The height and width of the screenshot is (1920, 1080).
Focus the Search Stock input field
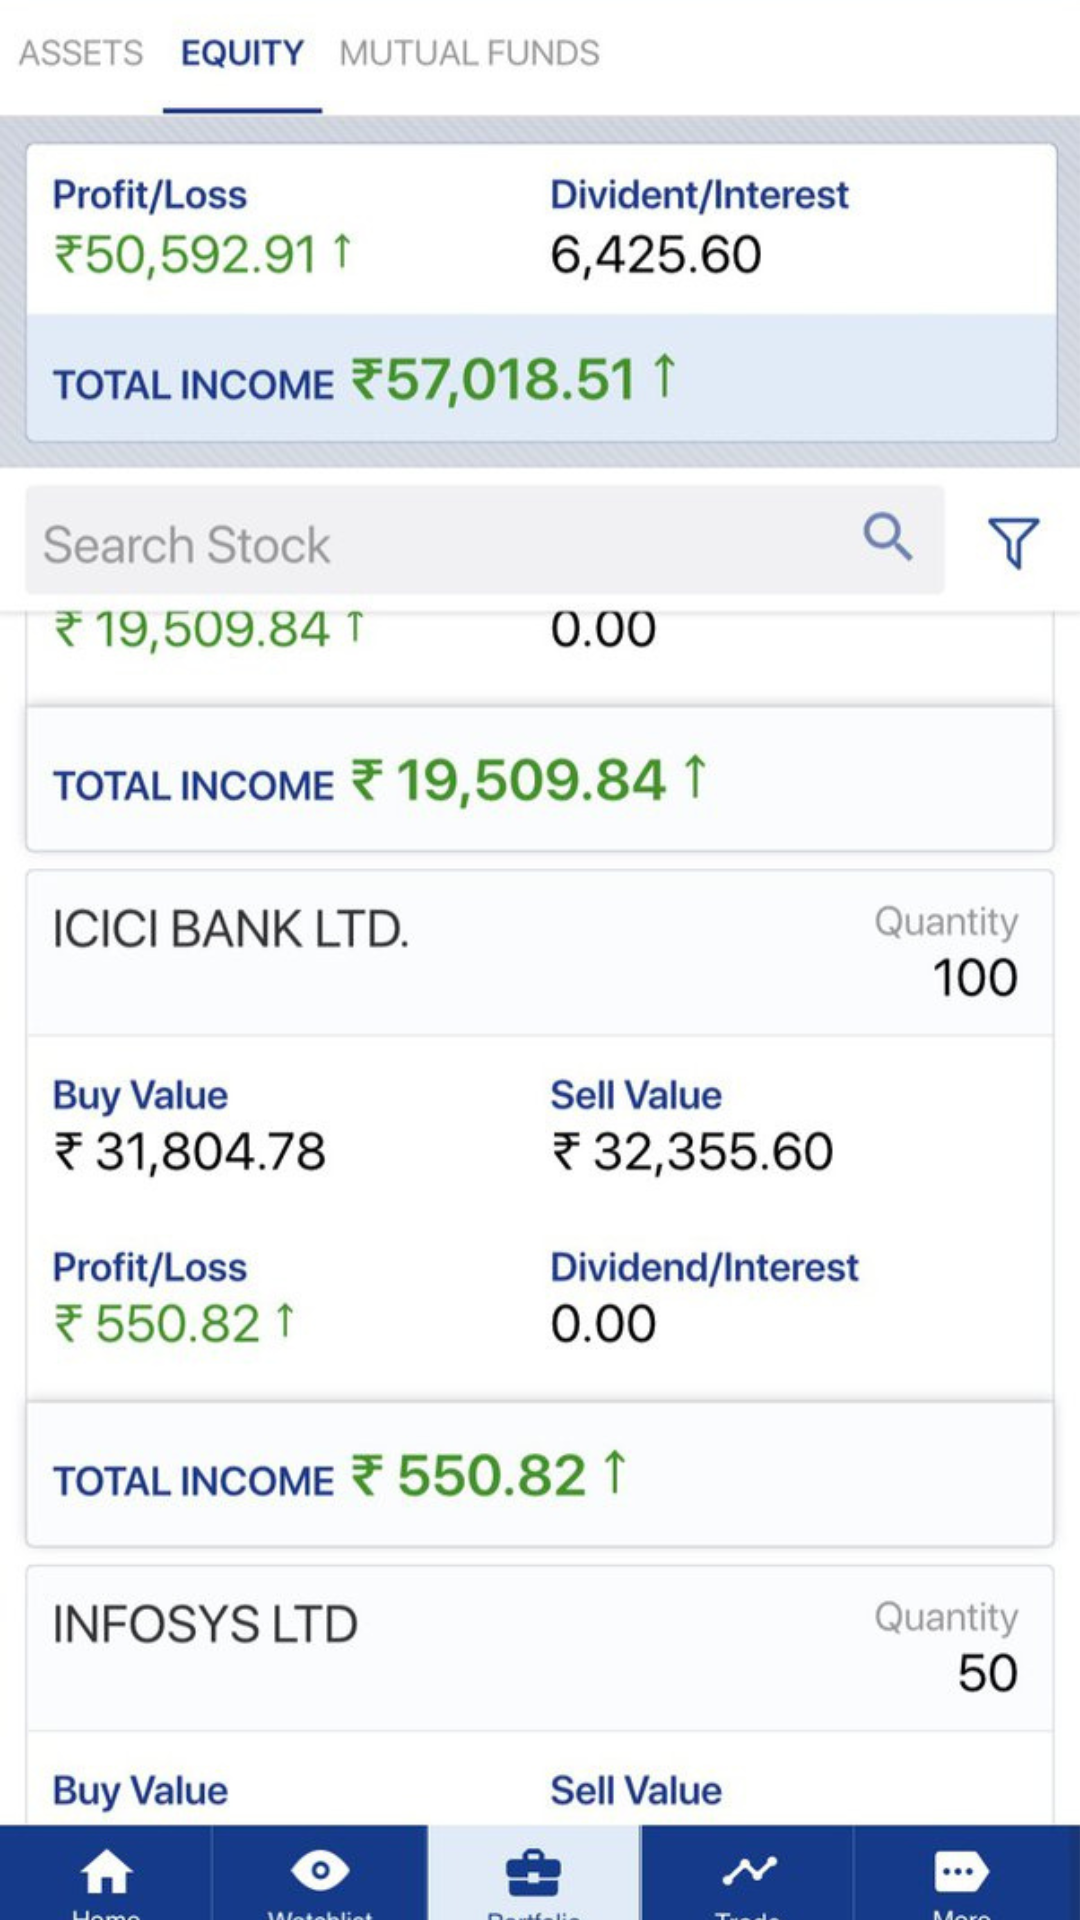(440, 543)
